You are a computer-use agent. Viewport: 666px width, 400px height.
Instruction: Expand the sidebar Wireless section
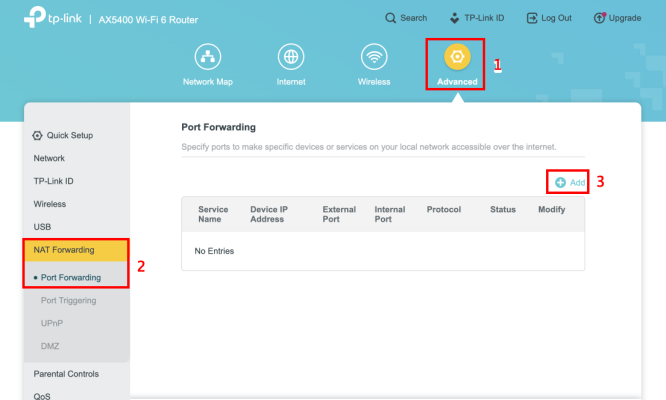50,204
